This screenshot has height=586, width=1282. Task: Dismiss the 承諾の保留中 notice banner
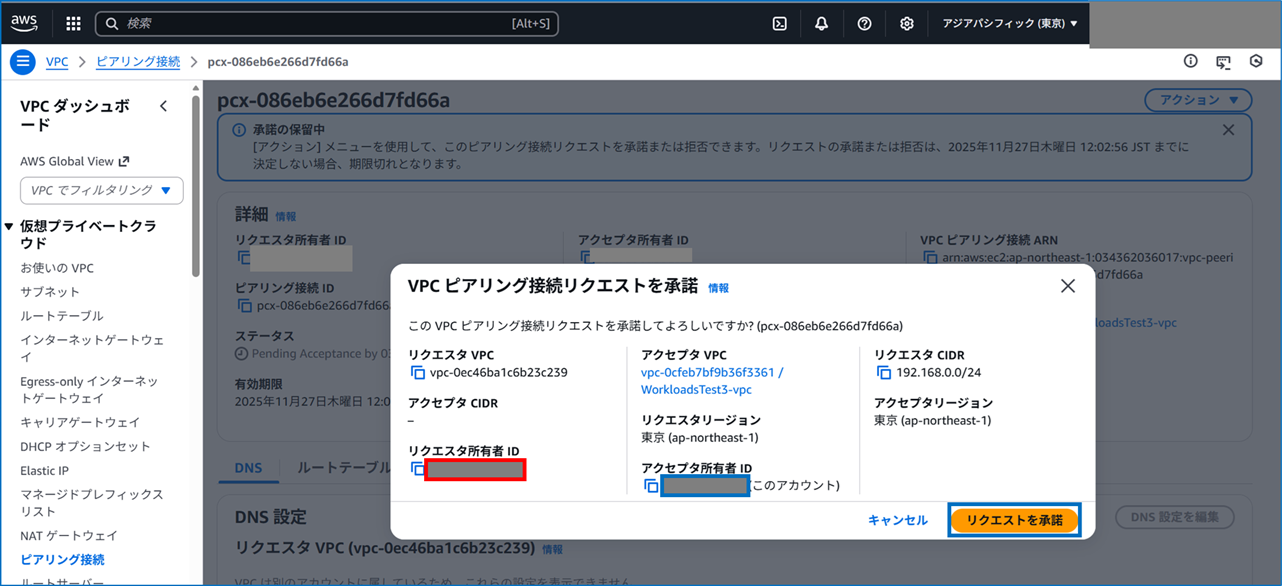pyautogui.click(x=1229, y=130)
